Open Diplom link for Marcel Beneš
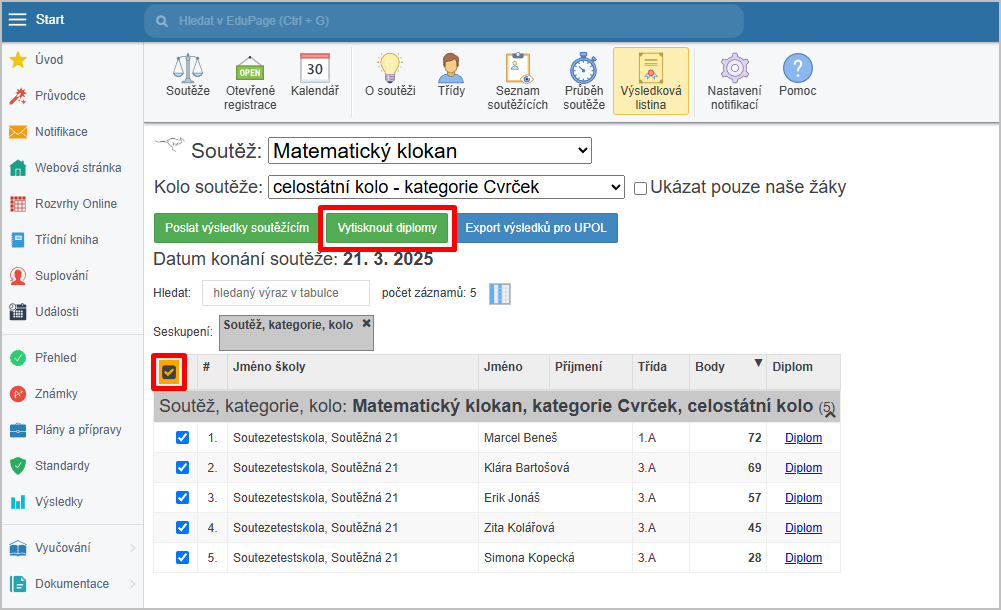The height and width of the screenshot is (610, 1001). tap(803, 438)
